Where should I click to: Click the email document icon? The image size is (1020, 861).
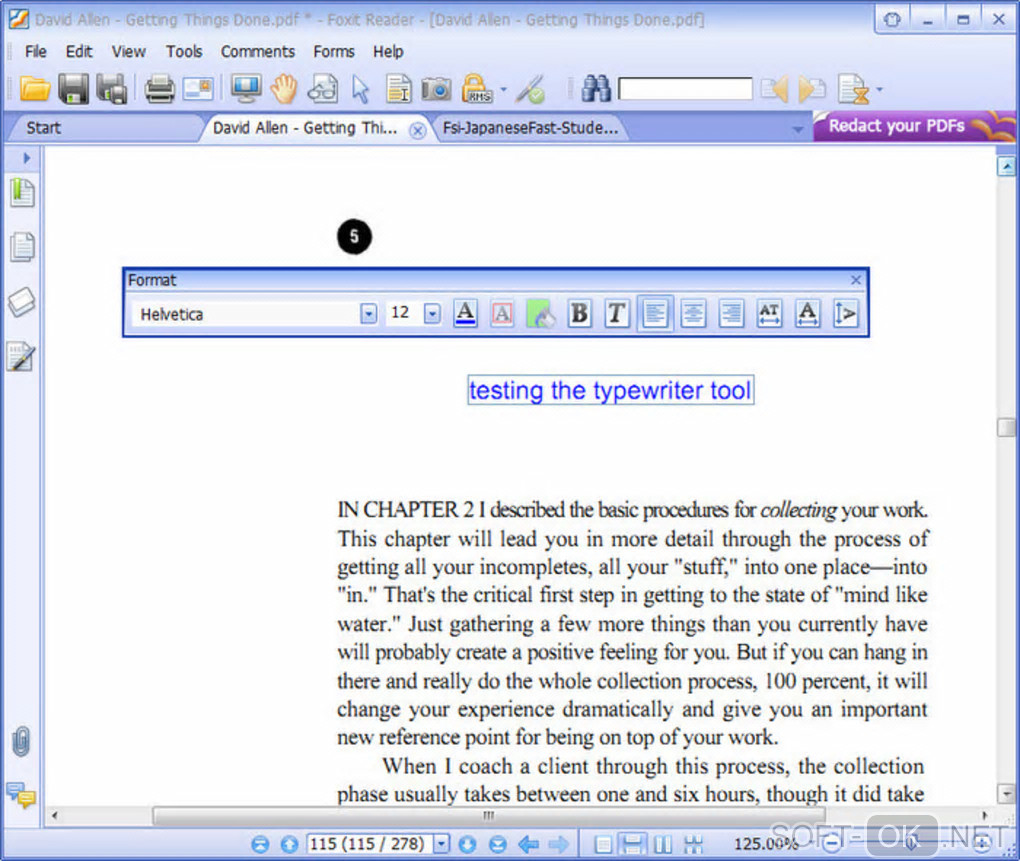(198, 89)
